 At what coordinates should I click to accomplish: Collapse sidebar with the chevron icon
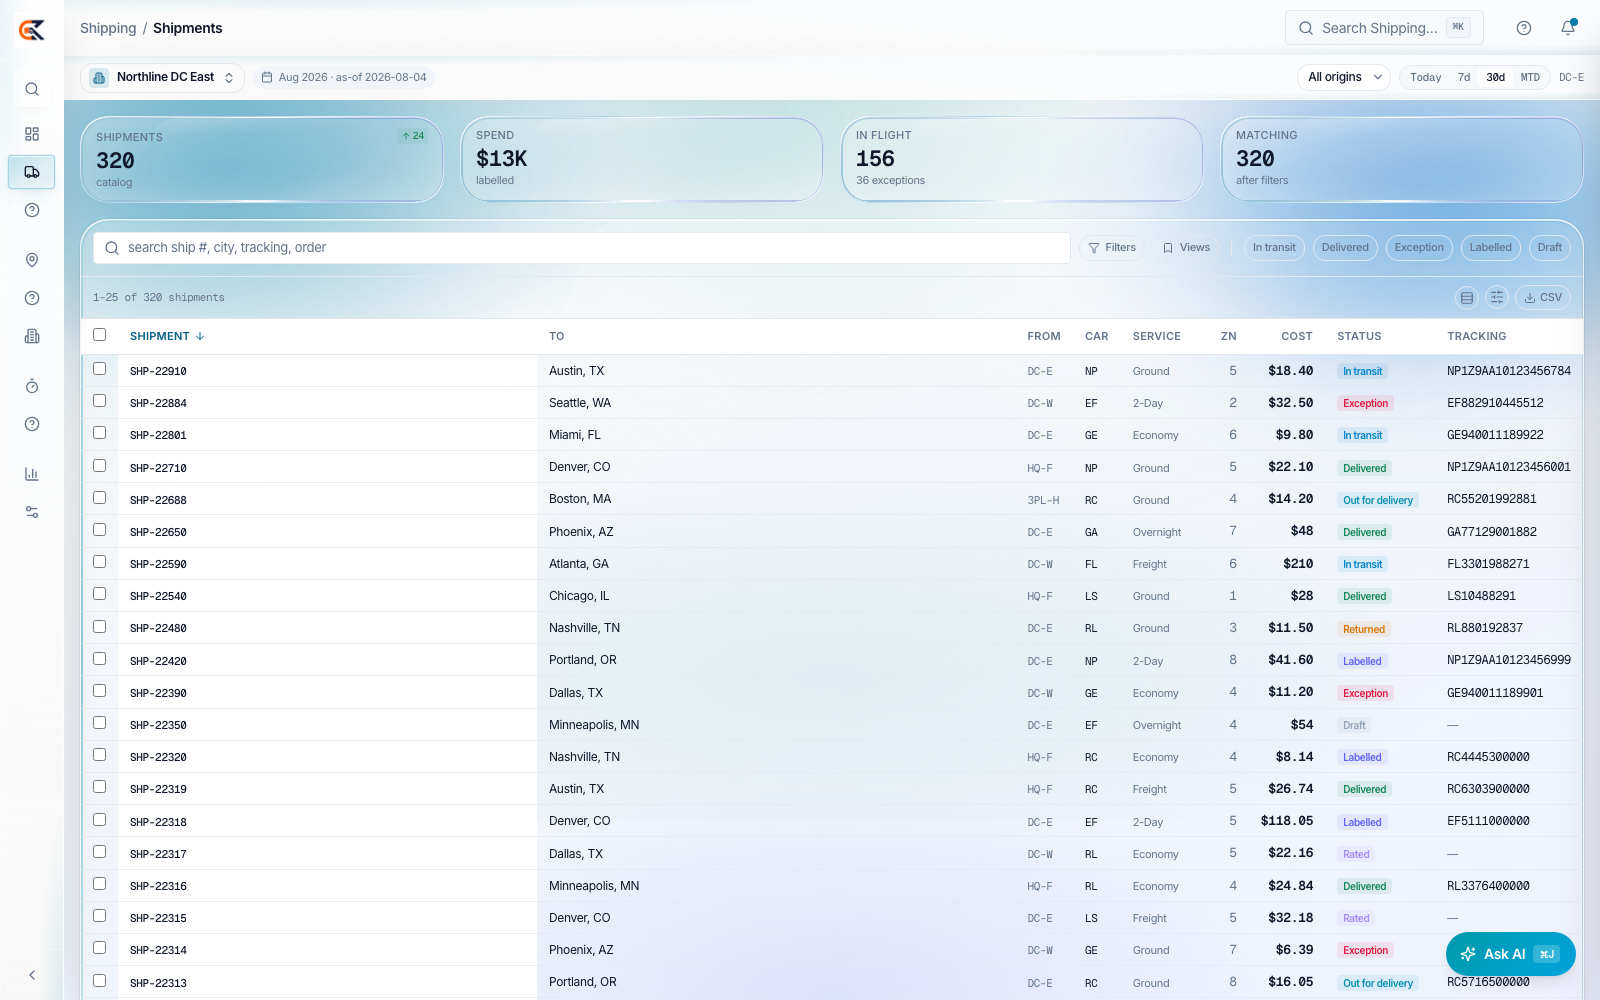click(32, 975)
